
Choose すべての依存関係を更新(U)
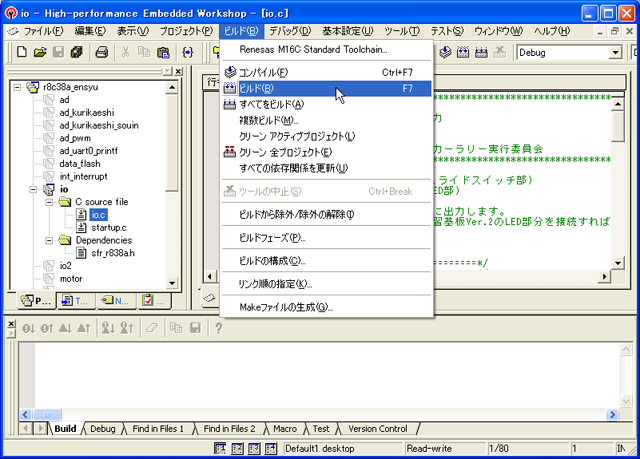pyautogui.click(x=326, y=168)
